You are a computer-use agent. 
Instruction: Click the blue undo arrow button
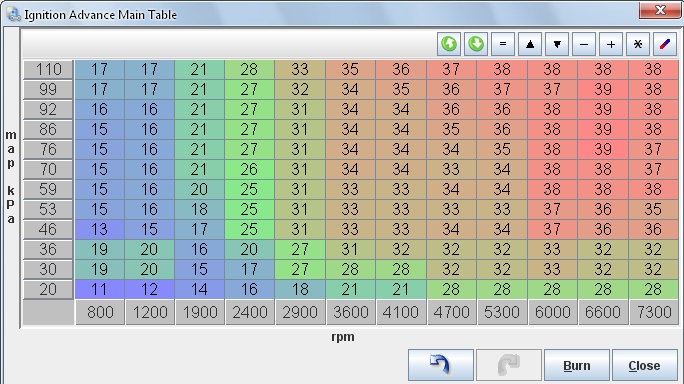441,365
